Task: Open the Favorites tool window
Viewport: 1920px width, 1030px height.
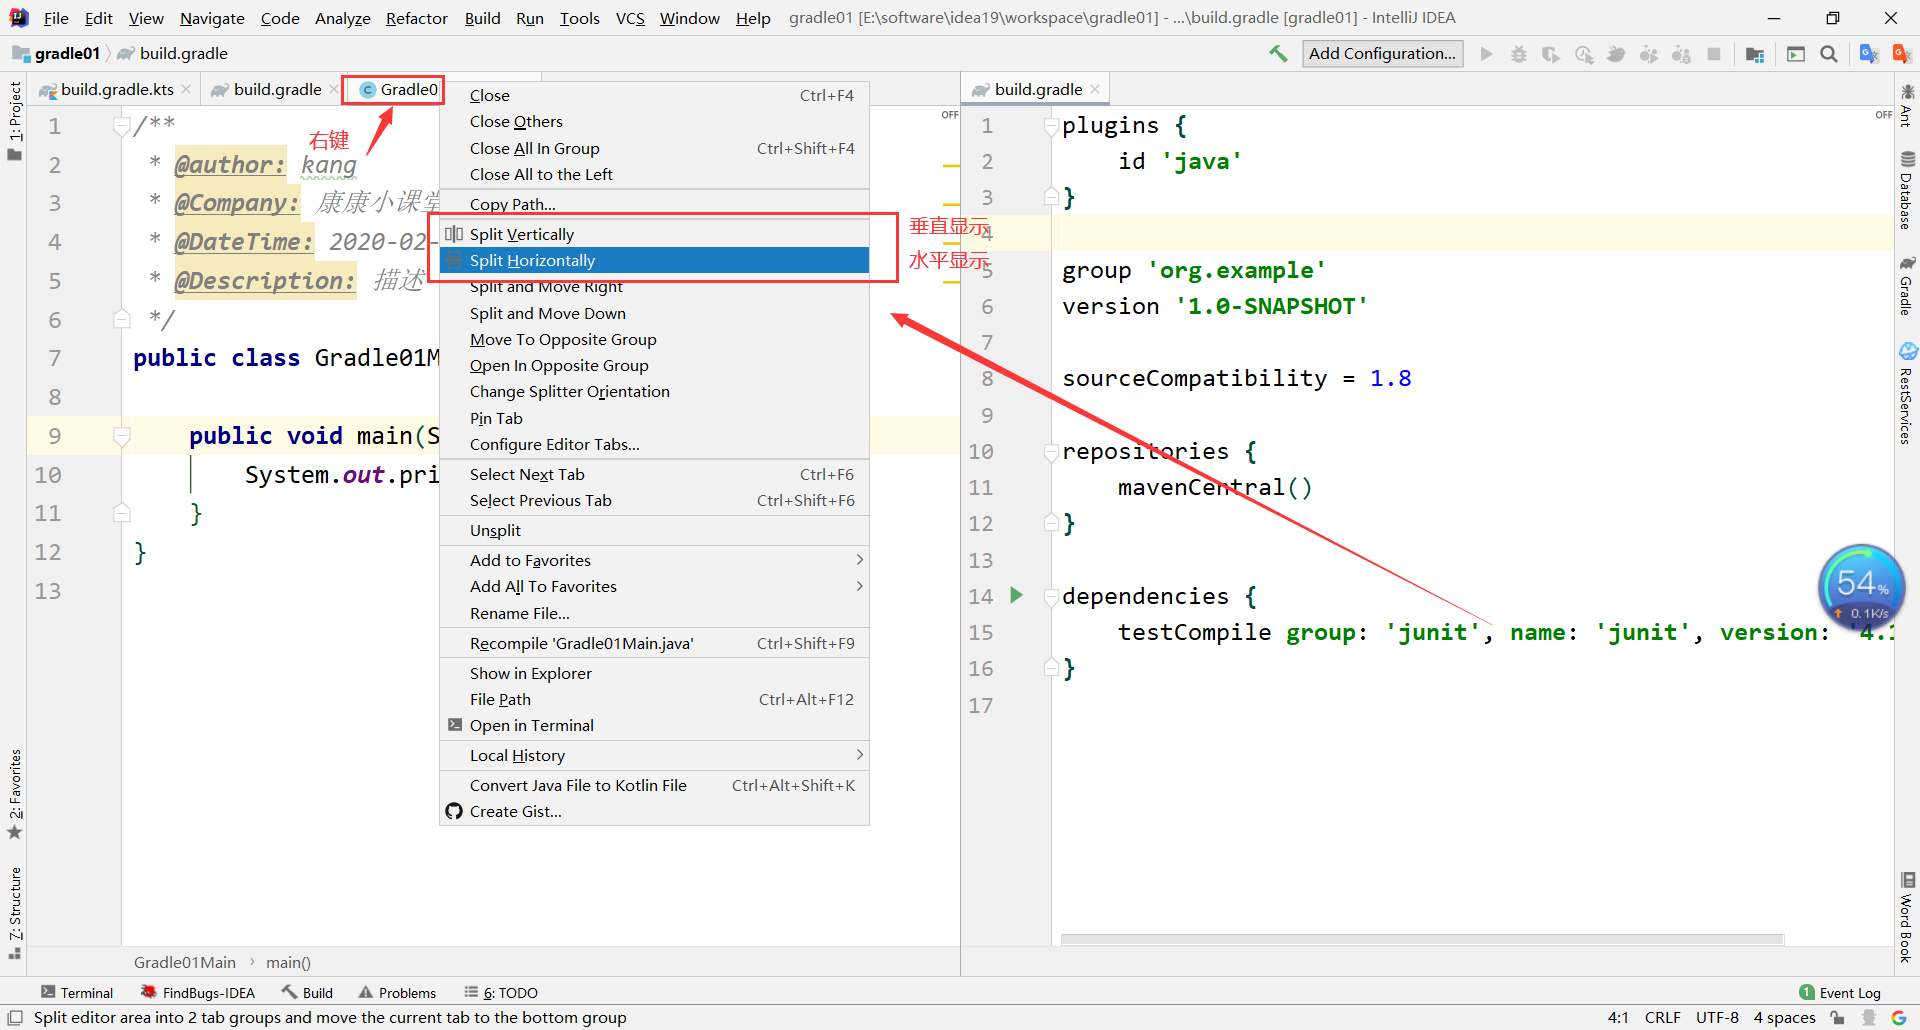Action: click(x=14, y=795)
